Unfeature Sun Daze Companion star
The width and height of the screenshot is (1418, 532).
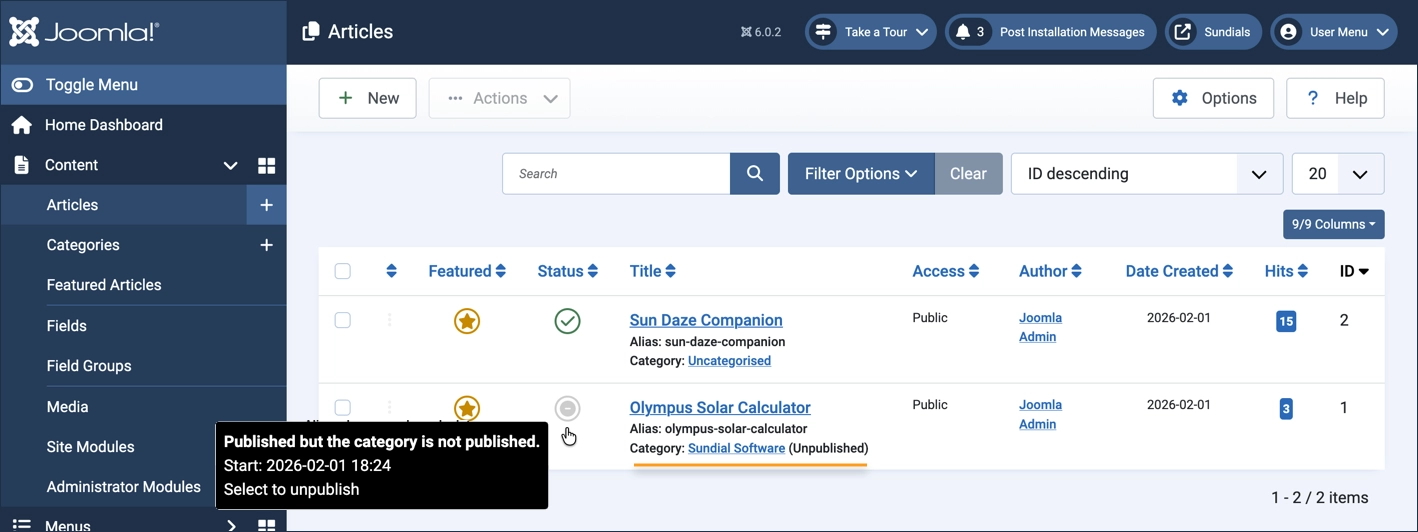[467, 321]
